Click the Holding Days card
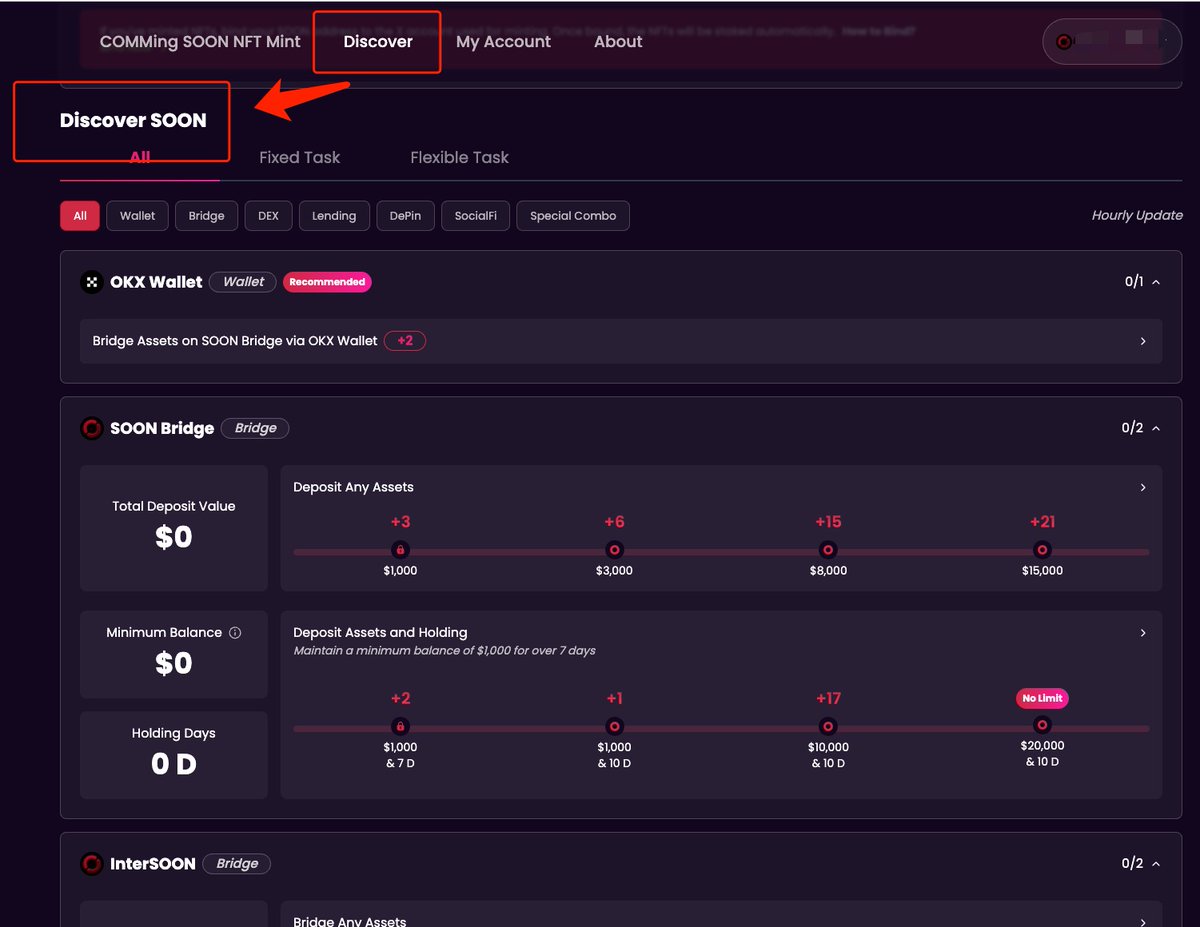 (174, 755)
